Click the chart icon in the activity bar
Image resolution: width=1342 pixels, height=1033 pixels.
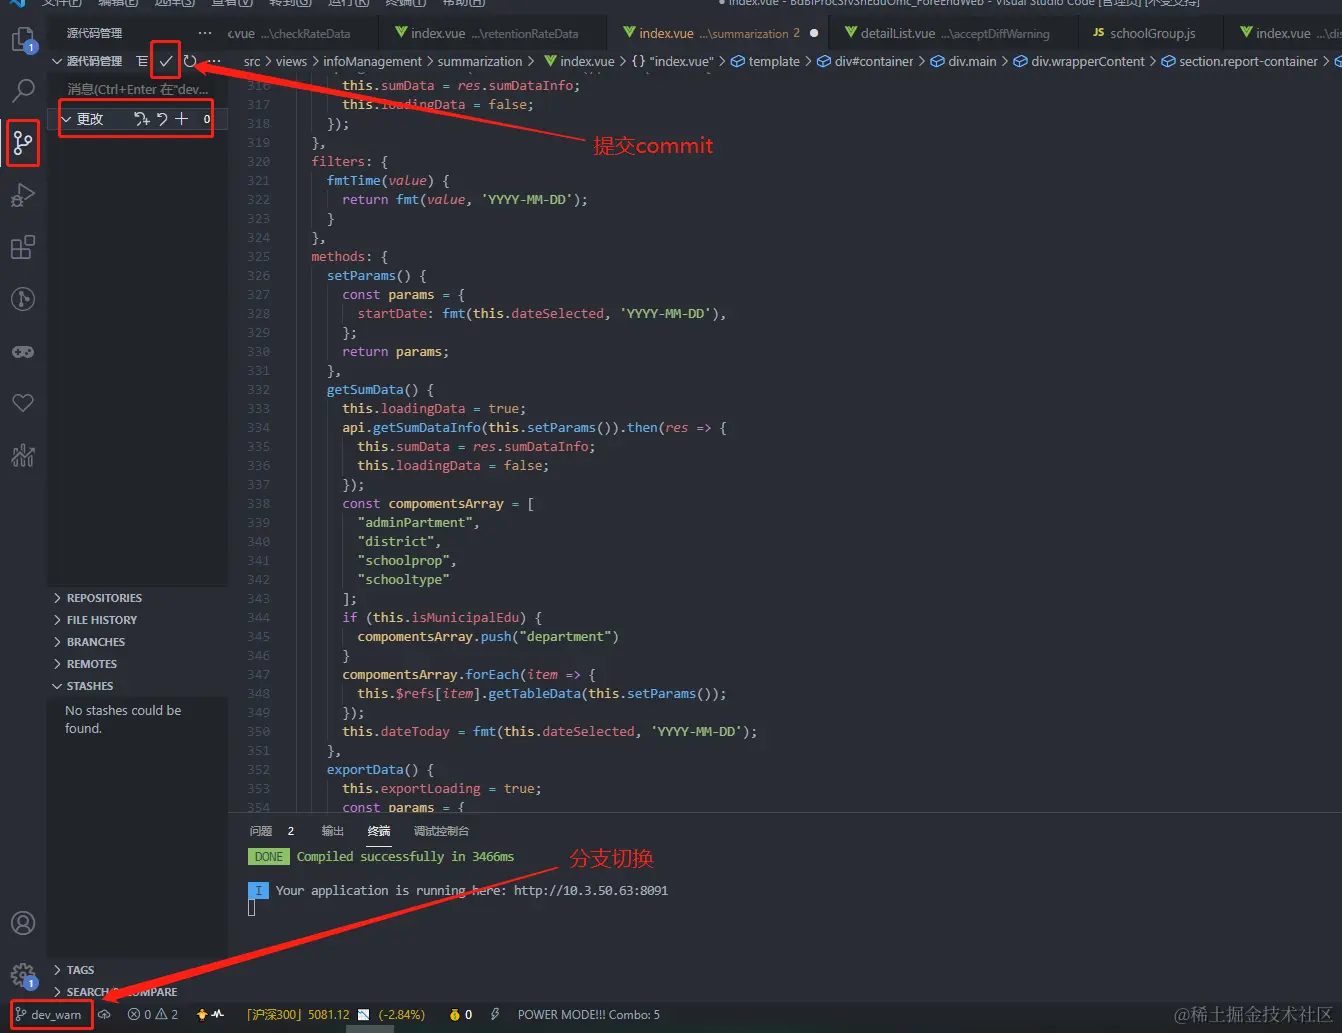[x=23, y=455]
